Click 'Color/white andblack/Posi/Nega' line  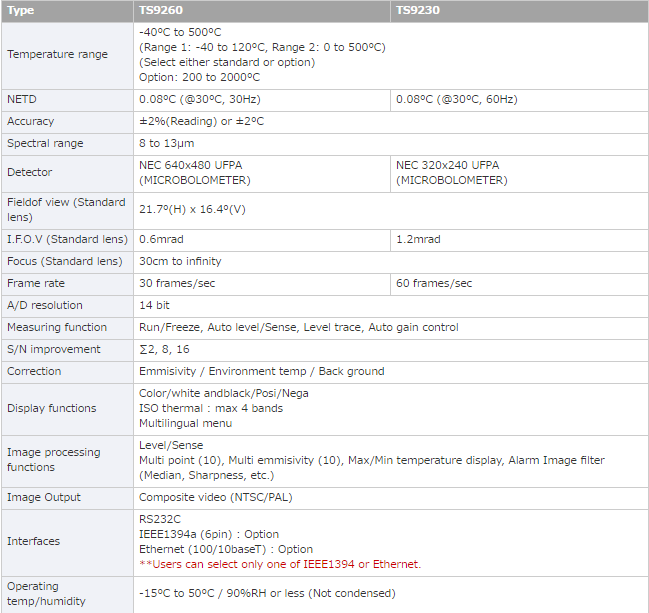point(224,393)
